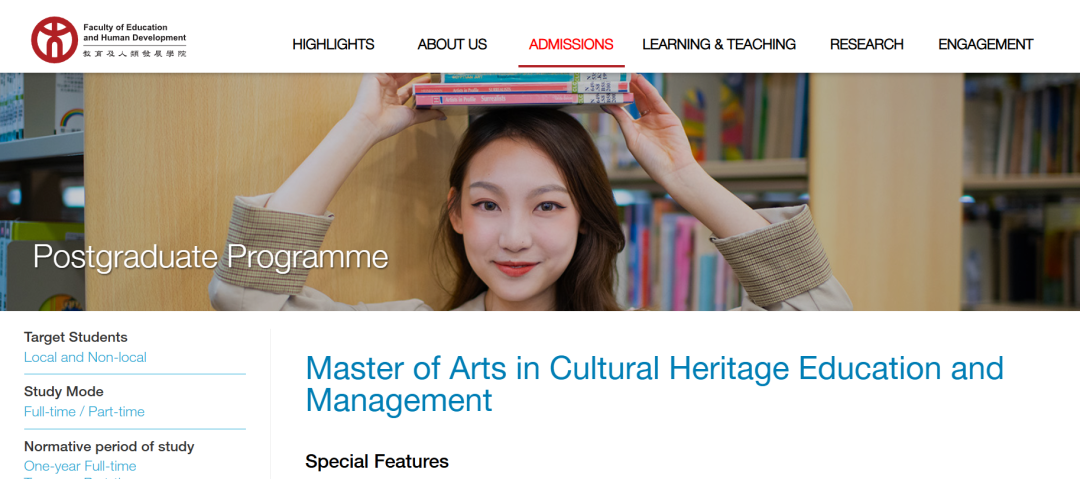Select the ADMISSIONS navigation item
This screenshot has width=1080, height=479.
571,44
